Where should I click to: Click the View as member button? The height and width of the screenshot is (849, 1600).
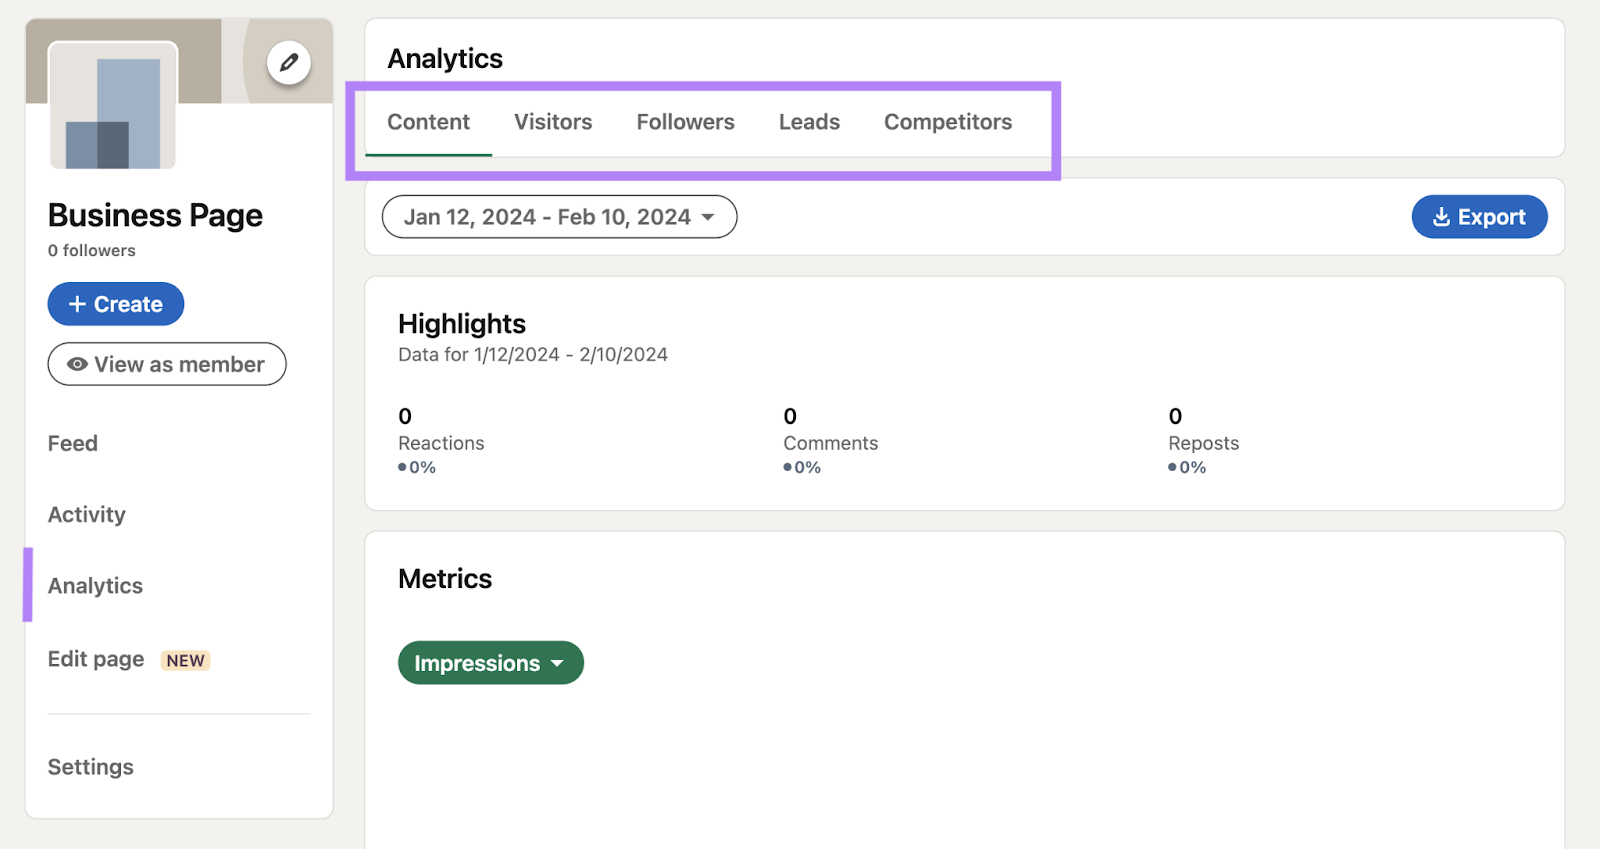coord(167,364)
